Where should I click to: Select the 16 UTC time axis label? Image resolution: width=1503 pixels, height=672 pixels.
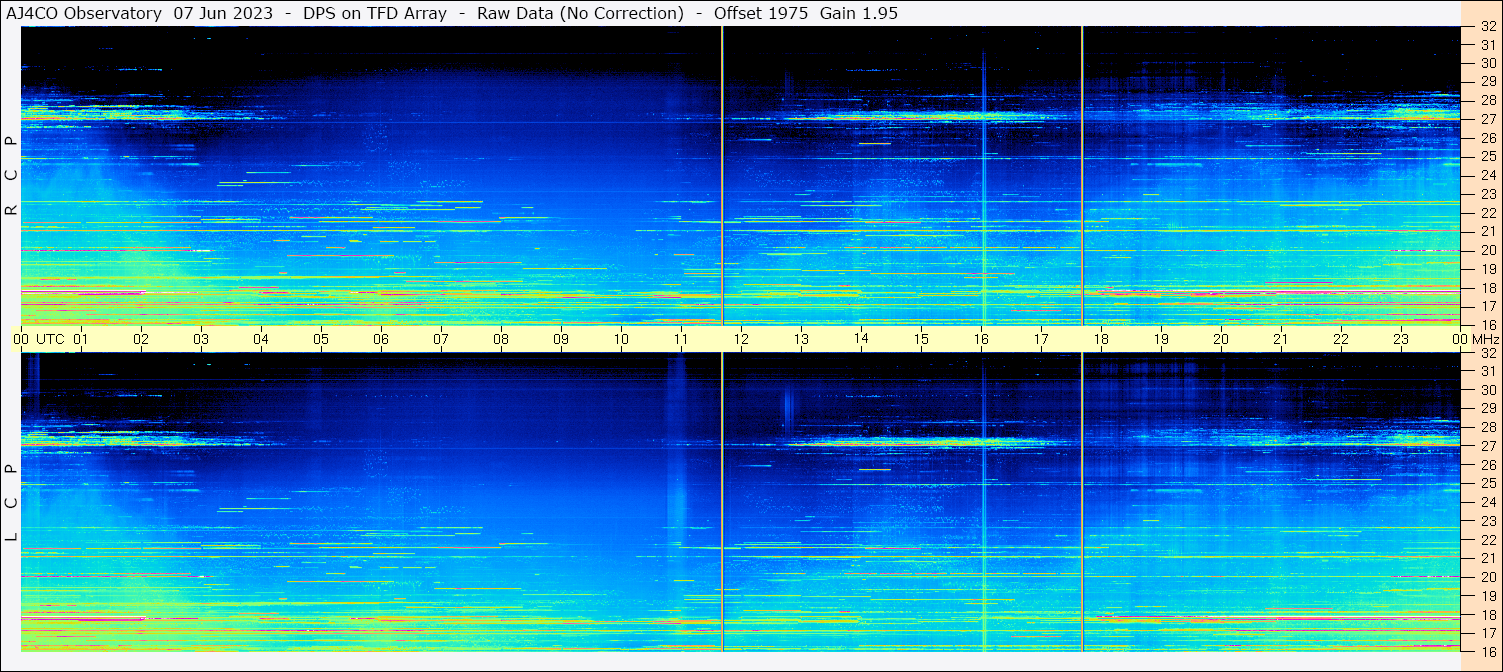pos(981,339)
